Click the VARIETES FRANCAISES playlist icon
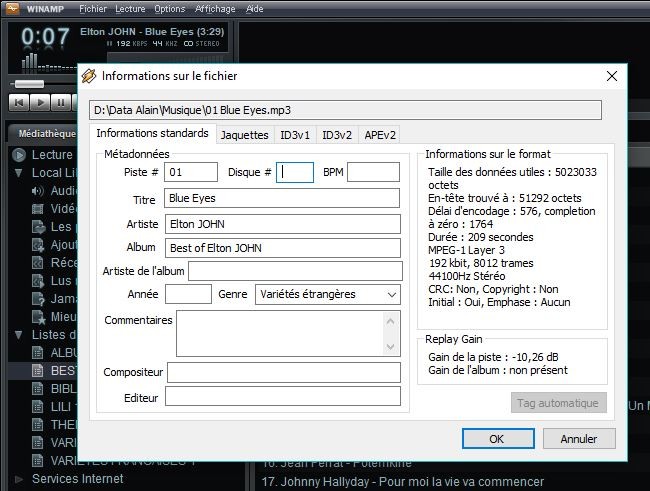This screenshot has height=491, width=650. point(37,460)
